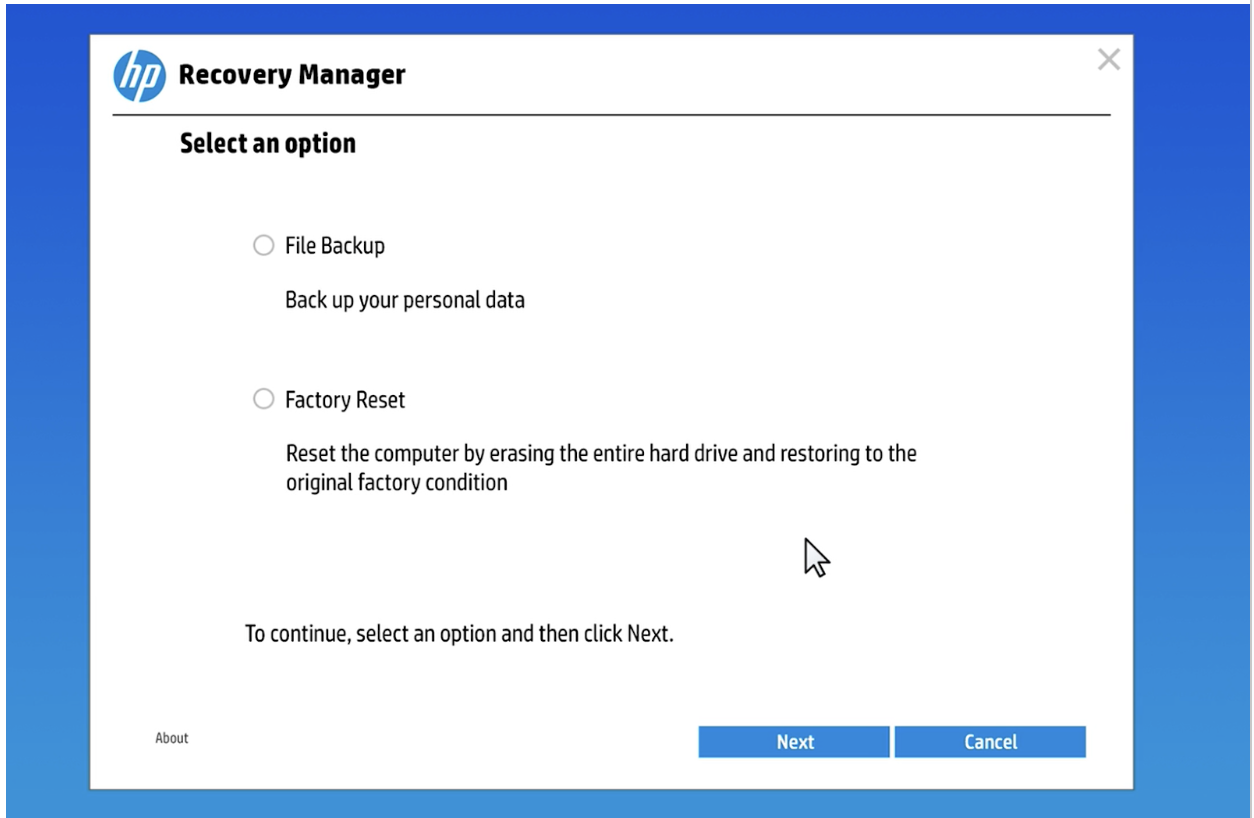1254x818 pixels.
Task: Click the circular HP emblem in the header
Action: [x=138, y=73]
